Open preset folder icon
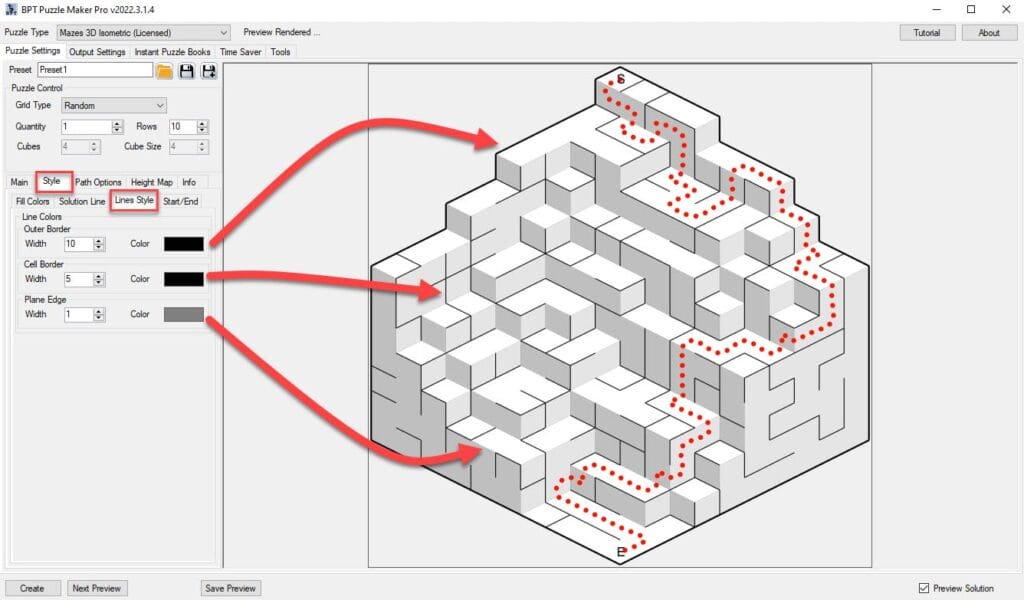The image size is (1024, 600). [164, 71]
